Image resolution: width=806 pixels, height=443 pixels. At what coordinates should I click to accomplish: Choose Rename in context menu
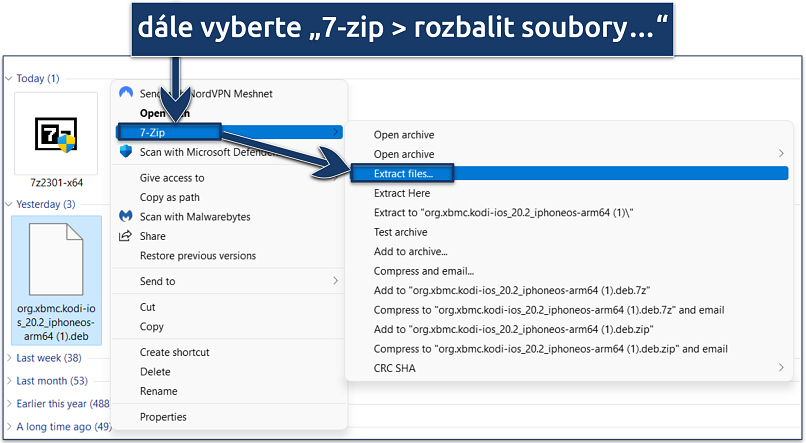(x=159, y=391)
